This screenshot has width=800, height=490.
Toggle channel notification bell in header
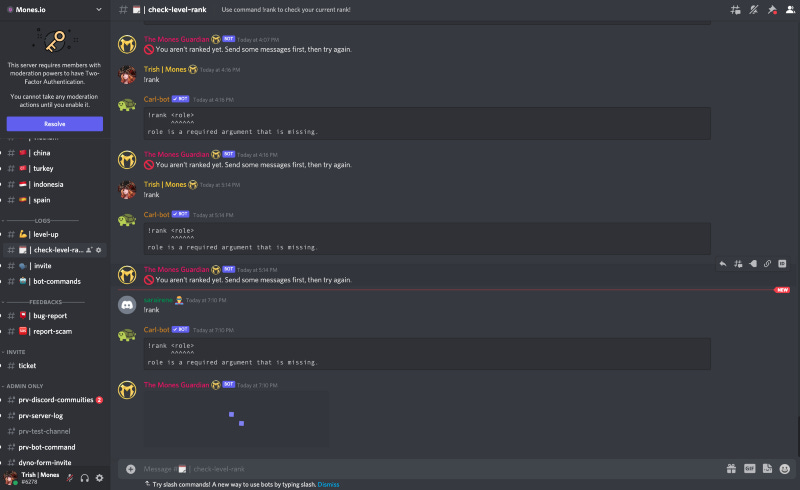click(754, 10)
